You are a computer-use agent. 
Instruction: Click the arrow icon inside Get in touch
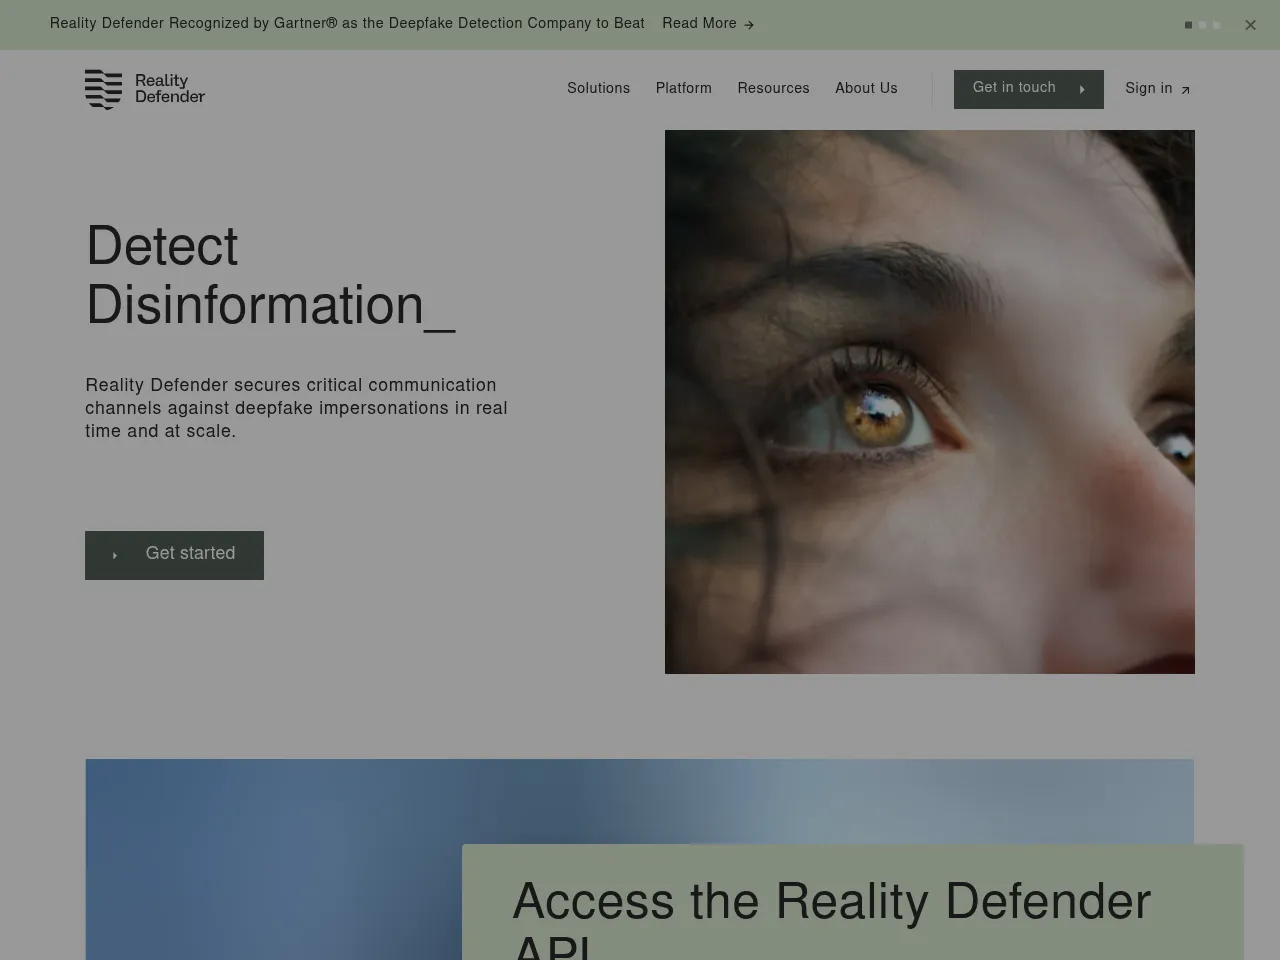point(1082,89)
